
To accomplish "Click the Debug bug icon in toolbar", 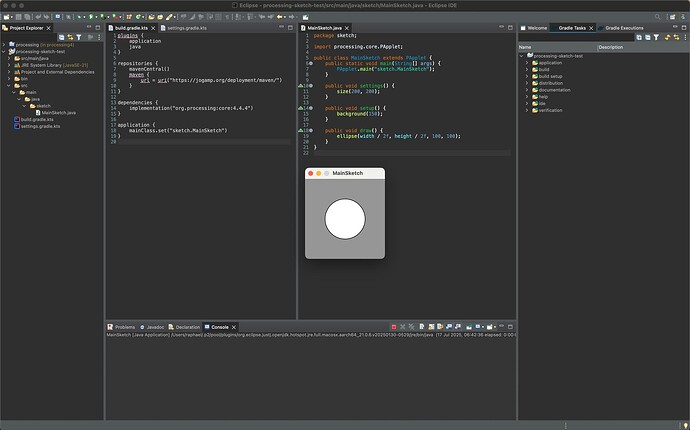I will (x=79, y=17).
